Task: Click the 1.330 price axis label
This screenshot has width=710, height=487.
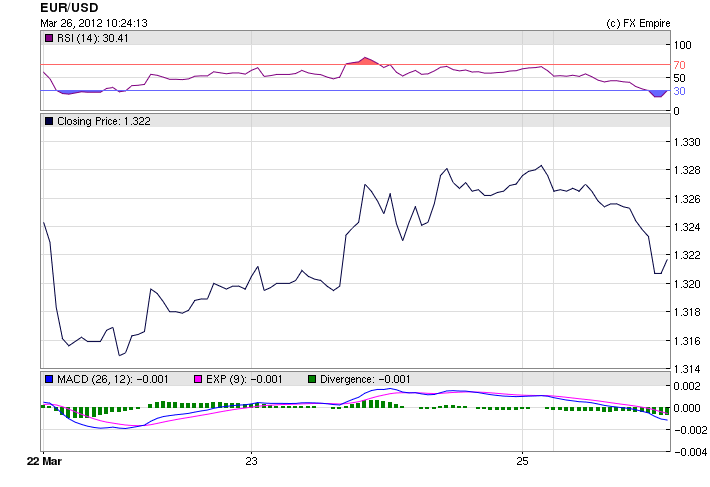Action: 687,142
